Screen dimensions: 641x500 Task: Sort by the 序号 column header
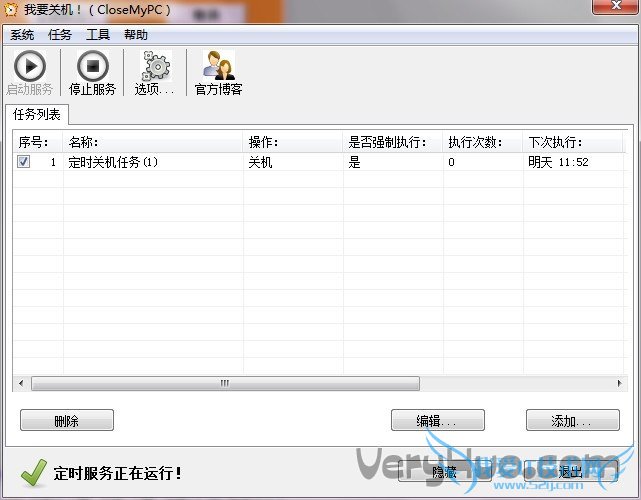pyautogui.click(x=38, y=142)
